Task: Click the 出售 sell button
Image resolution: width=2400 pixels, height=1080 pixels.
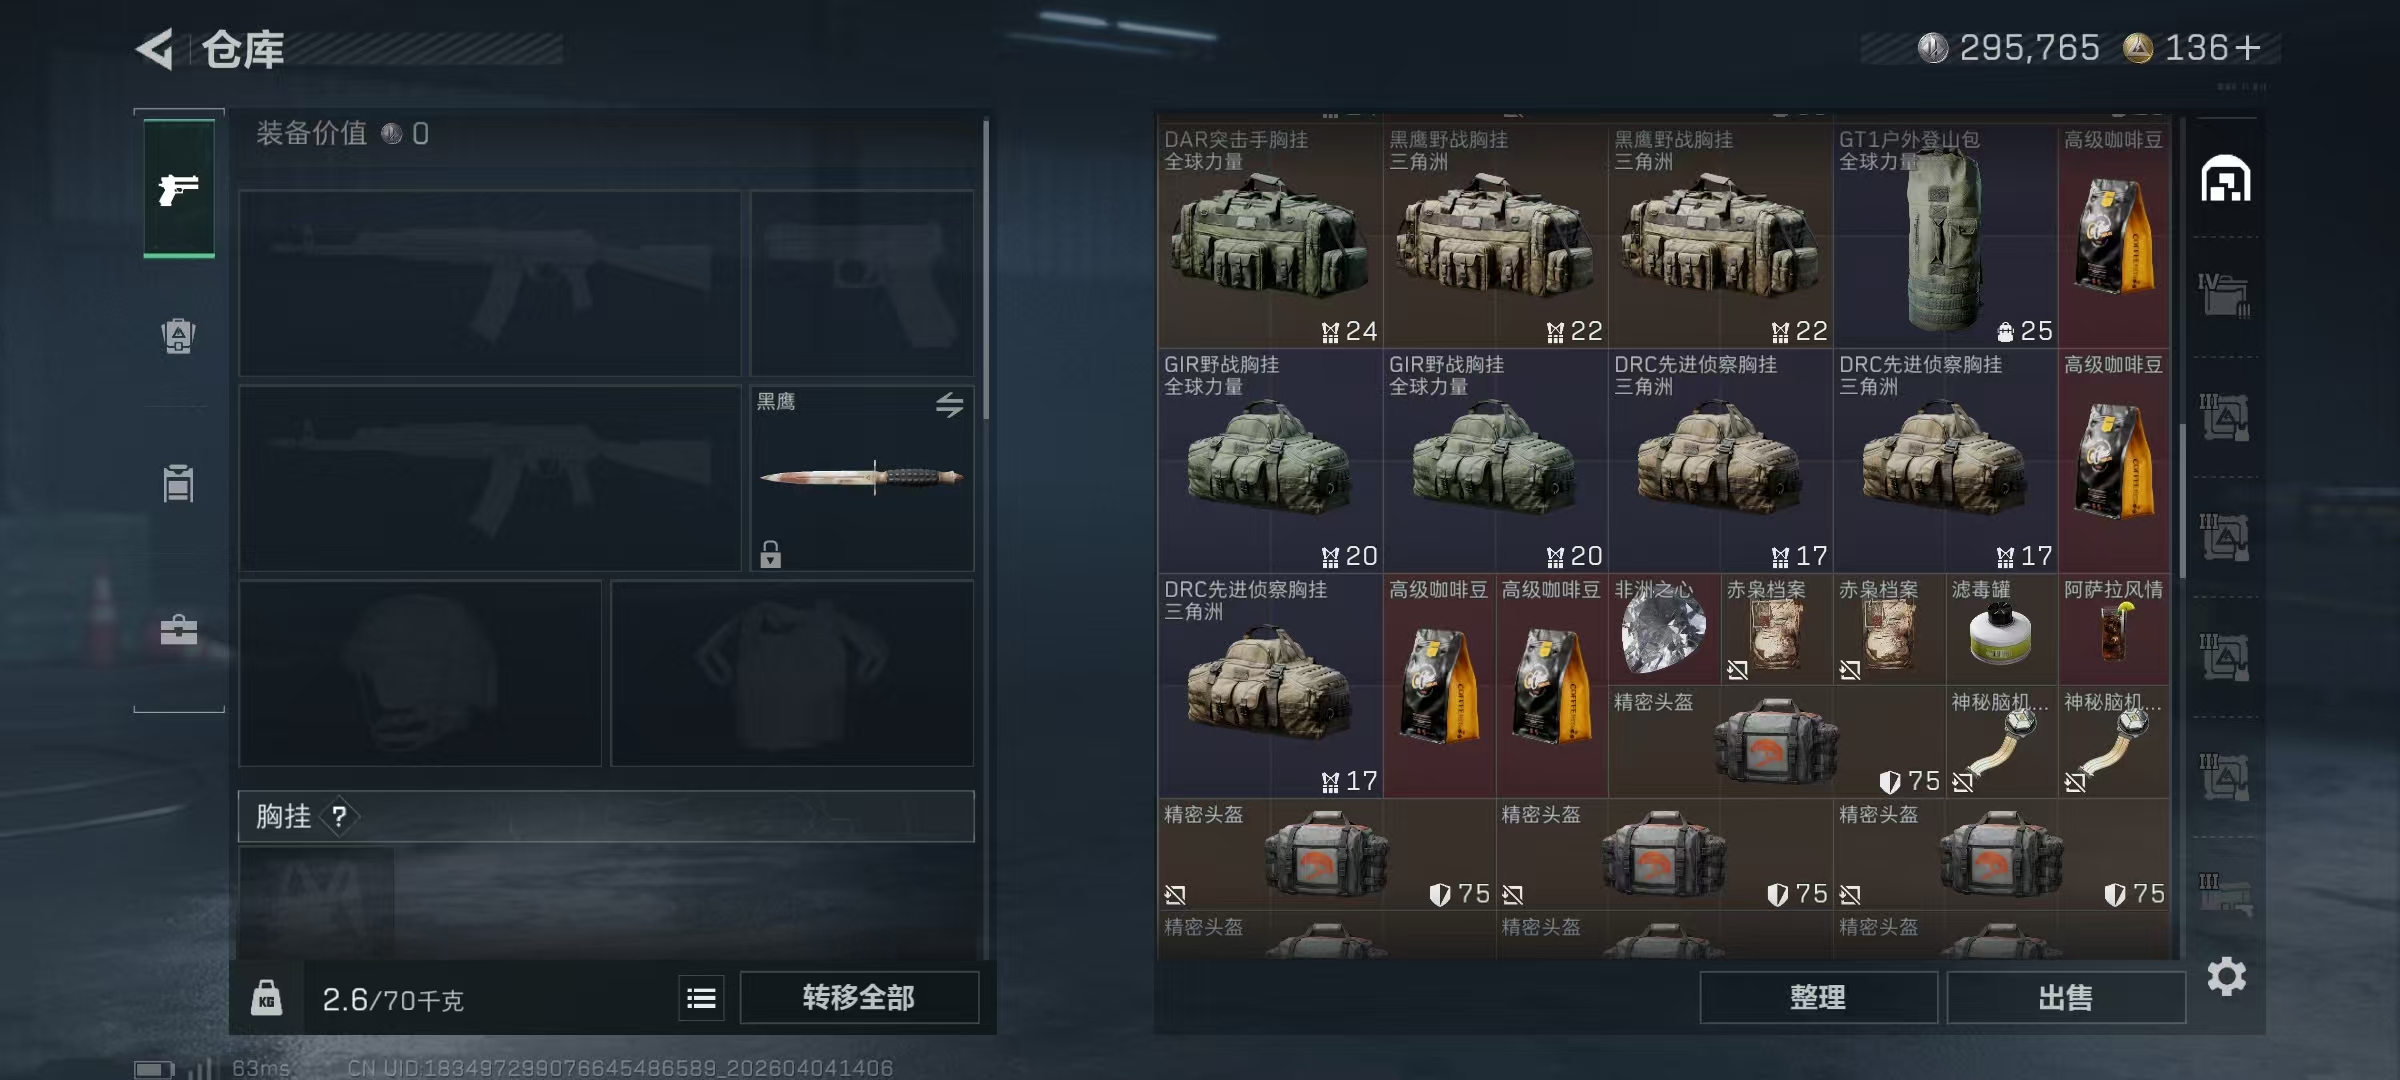Action: (2065, 998)
